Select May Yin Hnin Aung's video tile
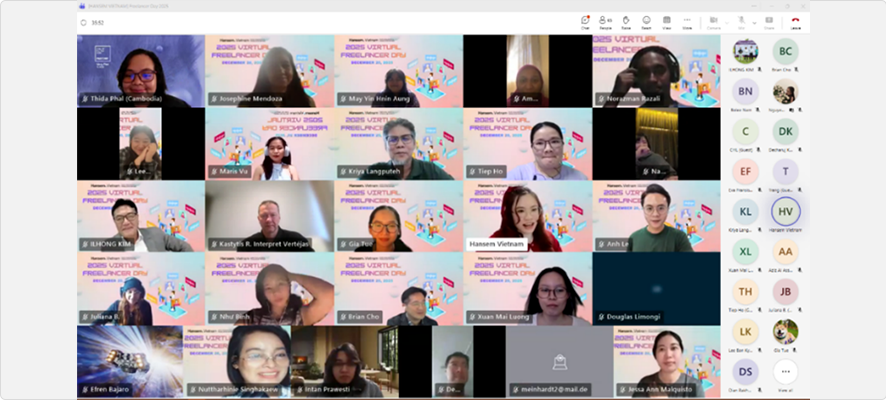886x400 pixels. point(398,71)
